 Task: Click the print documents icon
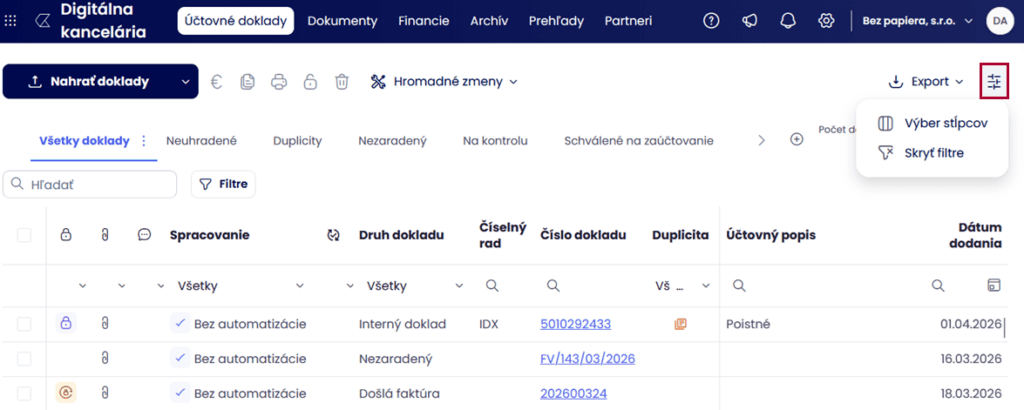tap(279, 82)
